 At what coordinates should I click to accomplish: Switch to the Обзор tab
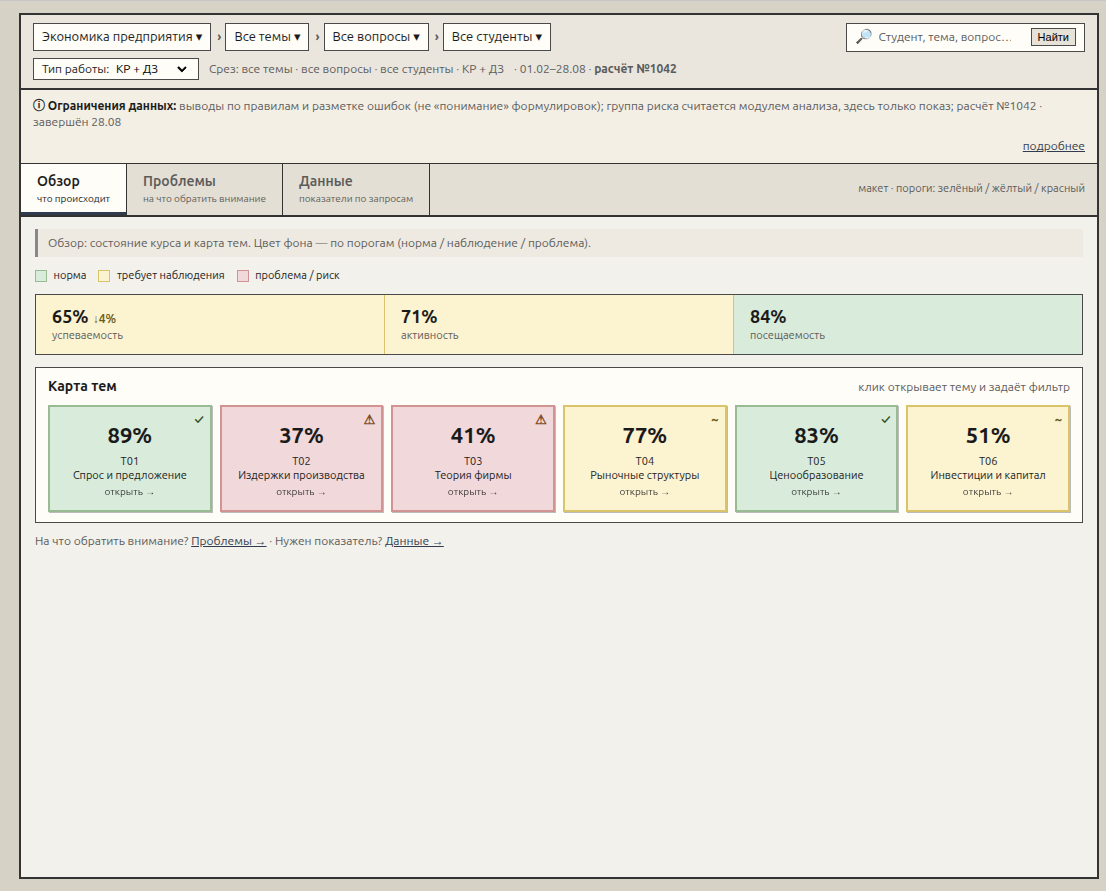(73, 188)
